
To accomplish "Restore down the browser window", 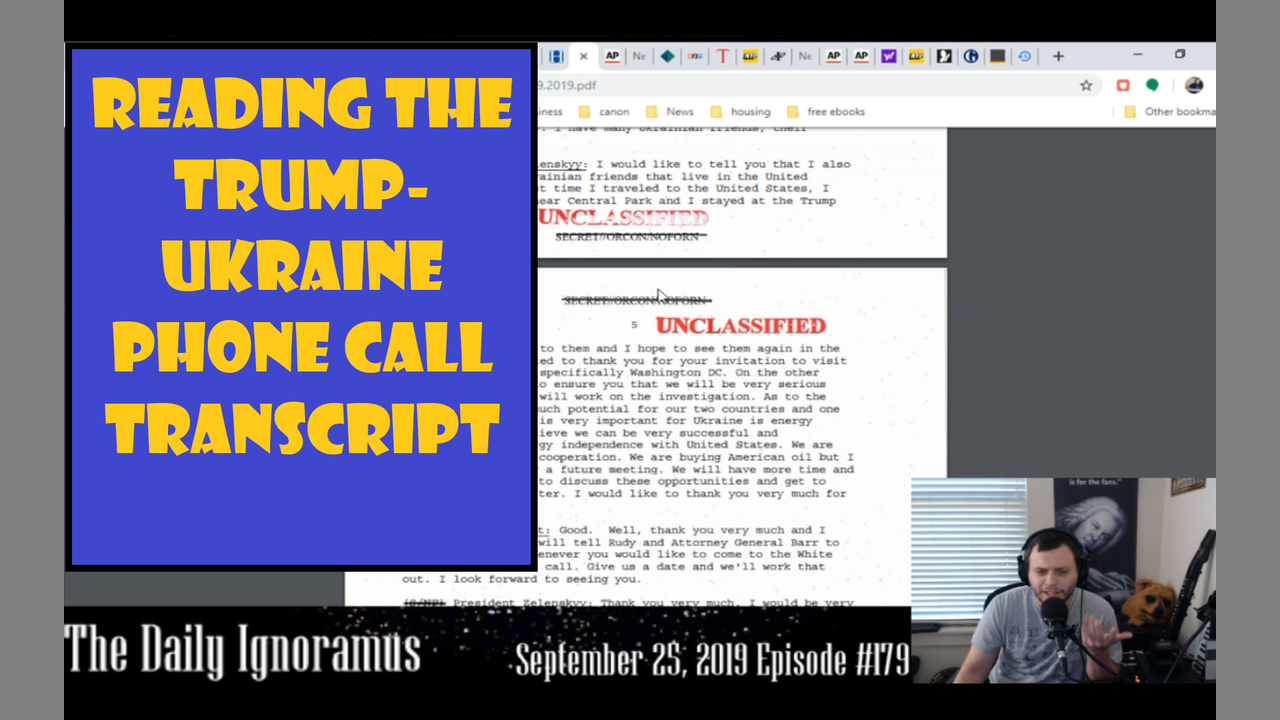I will pos(1180,55).
